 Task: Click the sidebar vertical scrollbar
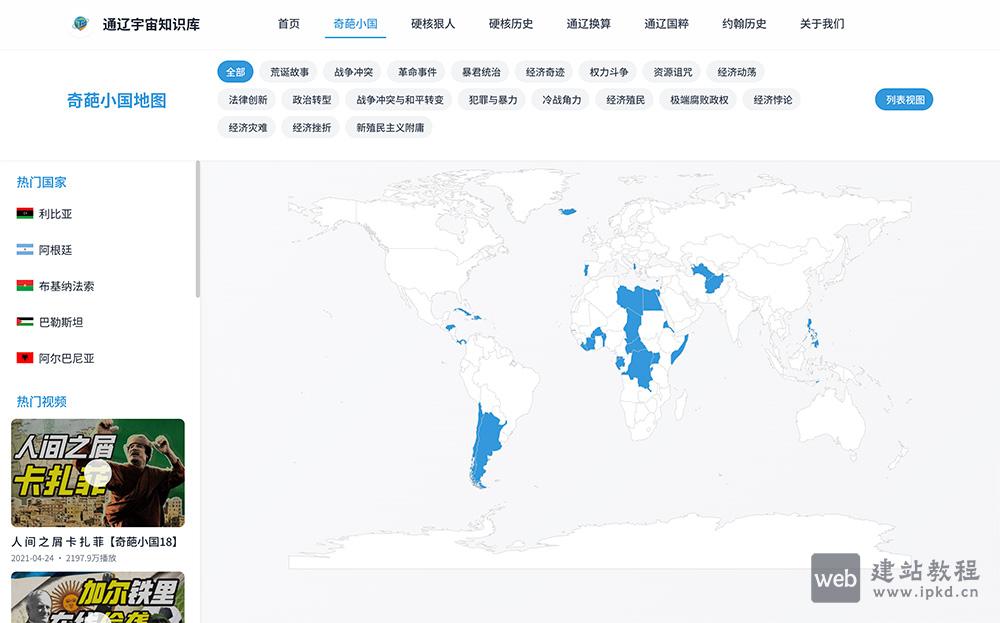[198, 230]
